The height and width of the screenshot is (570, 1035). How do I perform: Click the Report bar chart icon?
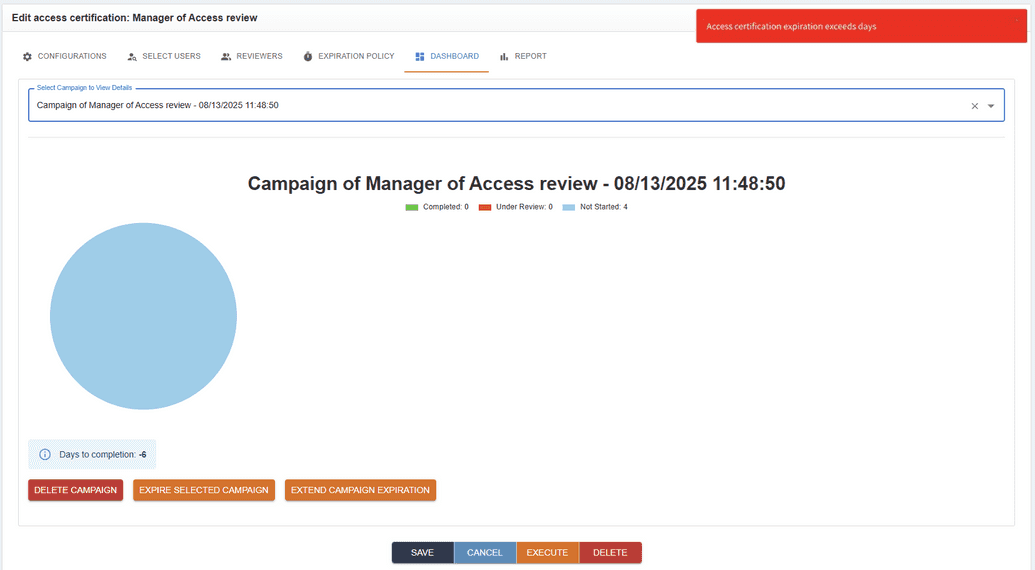pyautogui.click(x=504, y=57)
